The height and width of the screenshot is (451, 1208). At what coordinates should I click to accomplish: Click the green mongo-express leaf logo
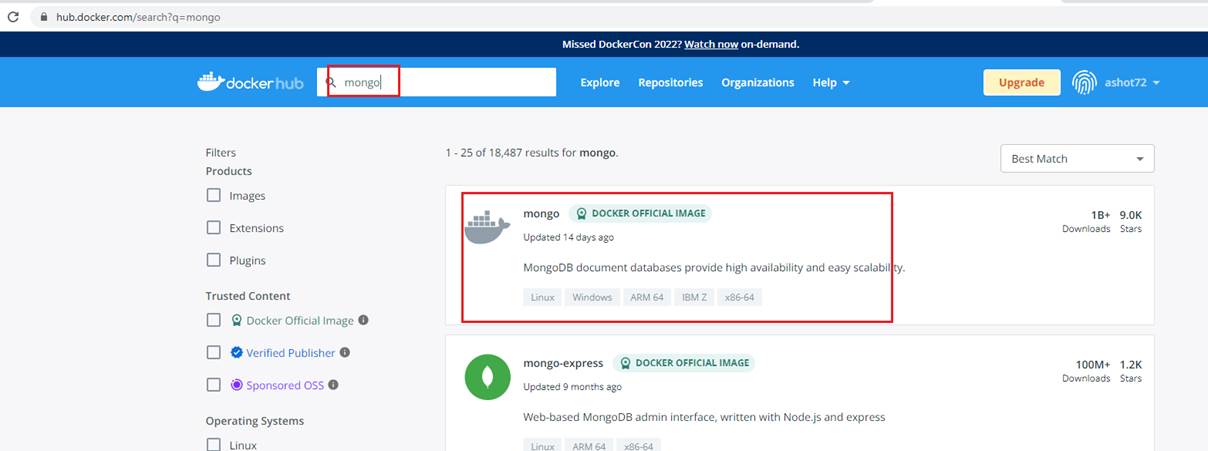click(x=487, y=377)
